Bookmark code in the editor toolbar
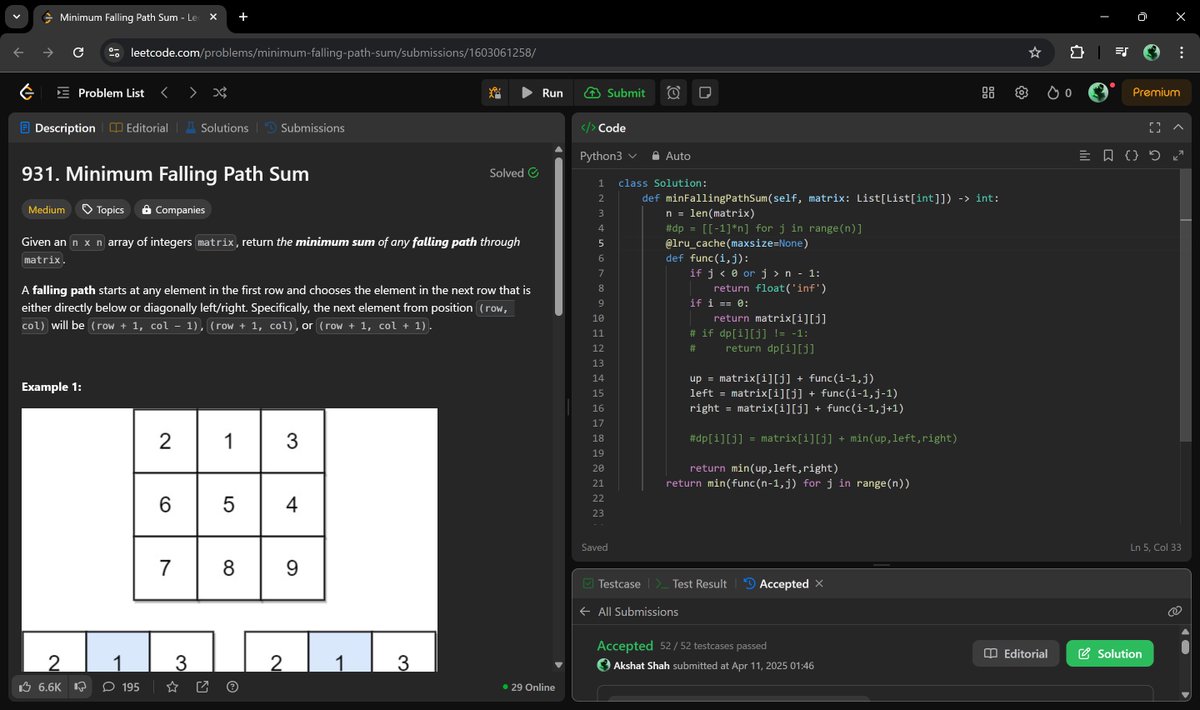This screenshot has height=710, width=1200. tap(1108, 156)
